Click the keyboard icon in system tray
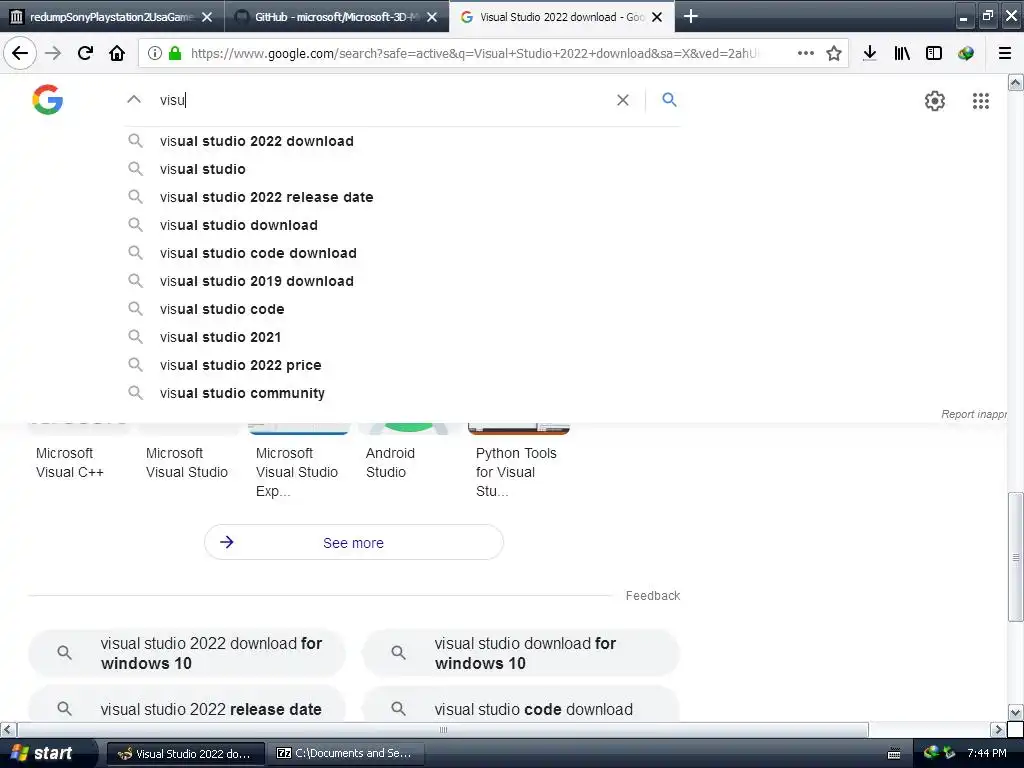Image resolution: width=1024 pixels, height=768 pixels. tap(894, 754)
